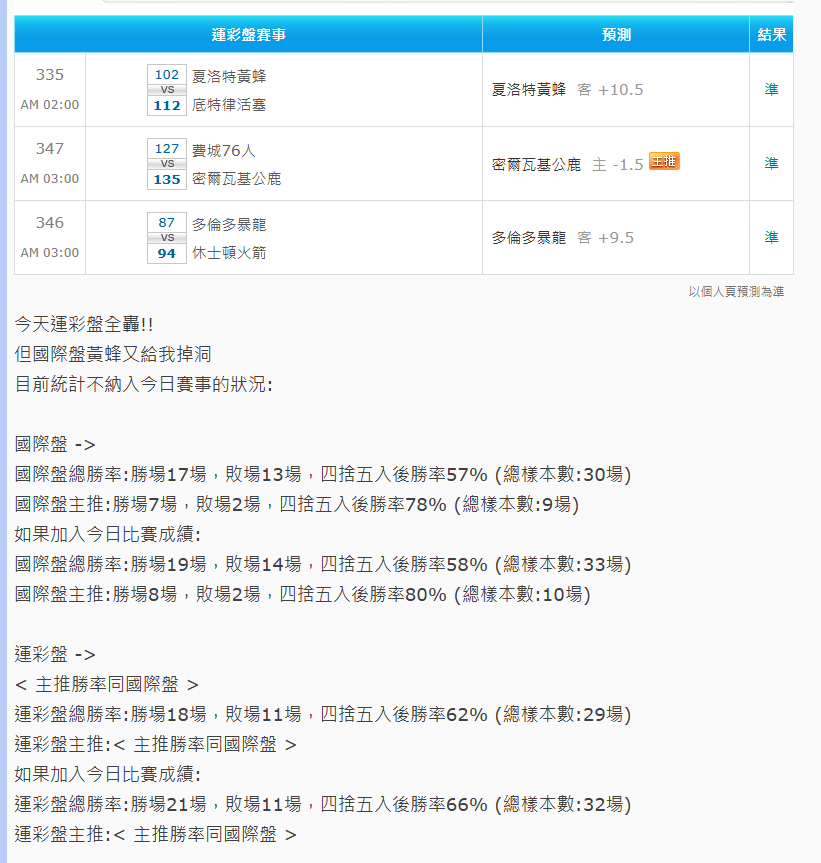The height and width of the screenshot is (863, 821).
Task: Click the score 112 for 底特律活塞
Action: [167, 105]
